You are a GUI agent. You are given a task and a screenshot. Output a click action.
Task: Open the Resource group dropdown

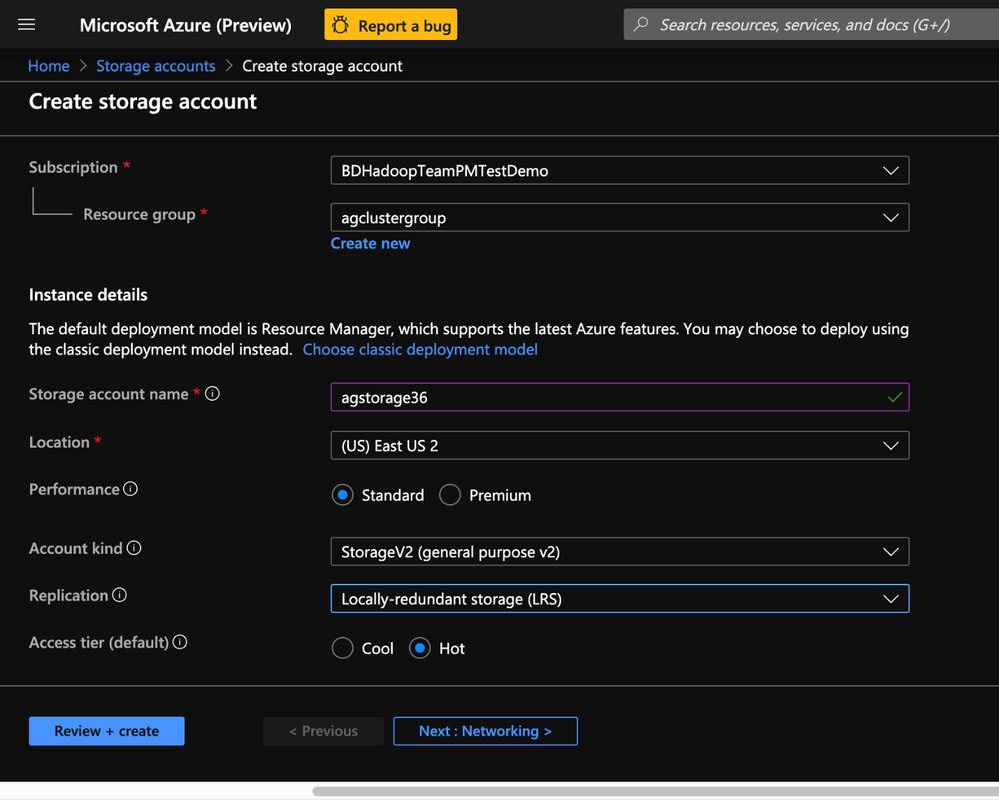coord(890,218)
